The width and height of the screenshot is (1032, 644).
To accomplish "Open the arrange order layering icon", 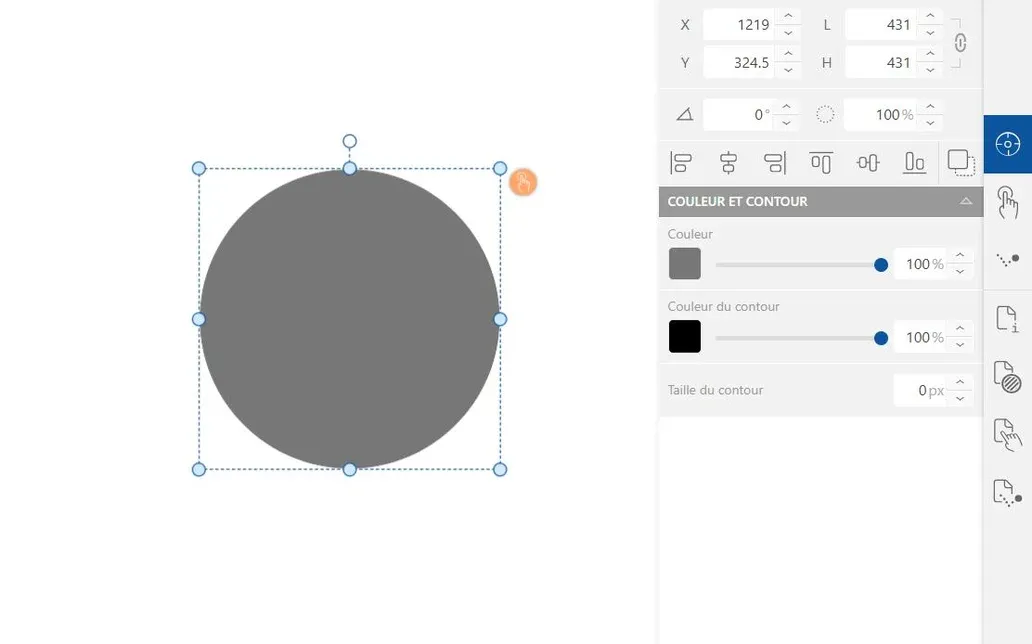I will pos(961,162).
